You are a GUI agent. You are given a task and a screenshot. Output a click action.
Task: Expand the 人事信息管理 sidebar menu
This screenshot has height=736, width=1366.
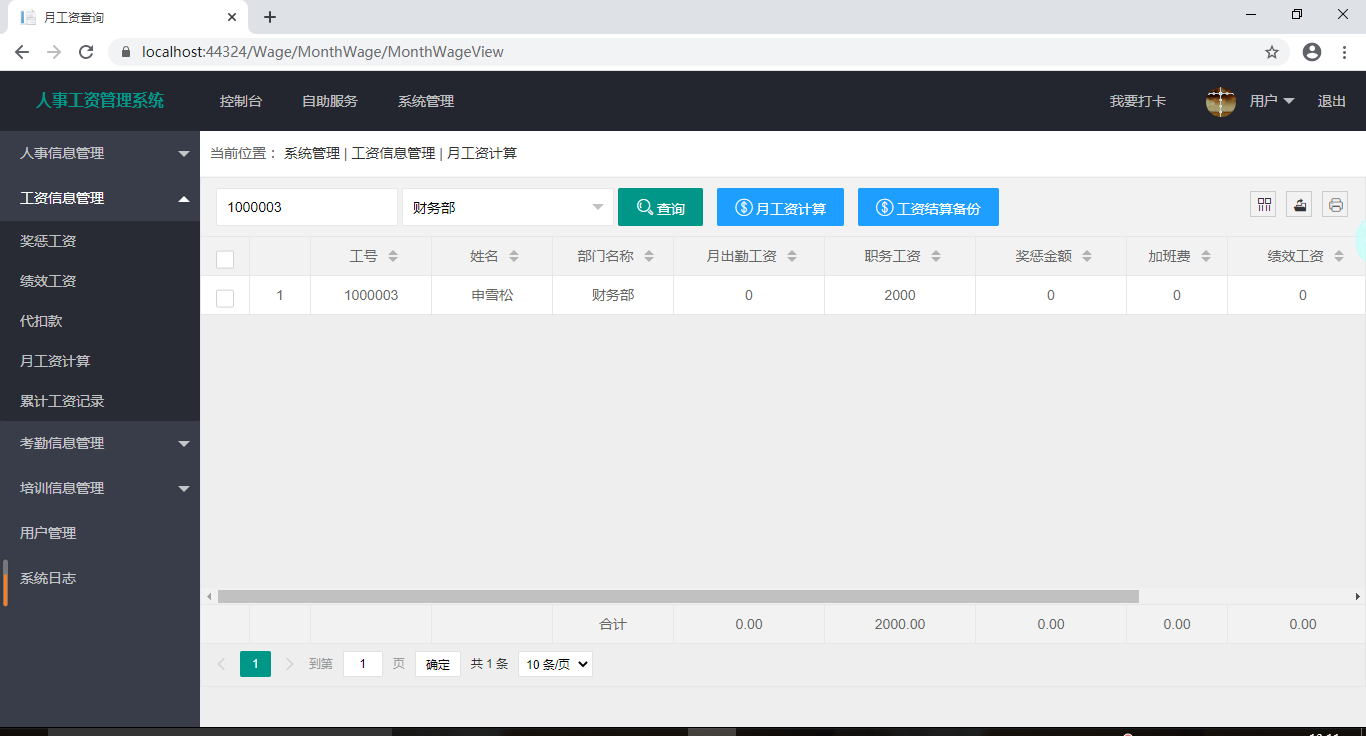coord(100,153)
